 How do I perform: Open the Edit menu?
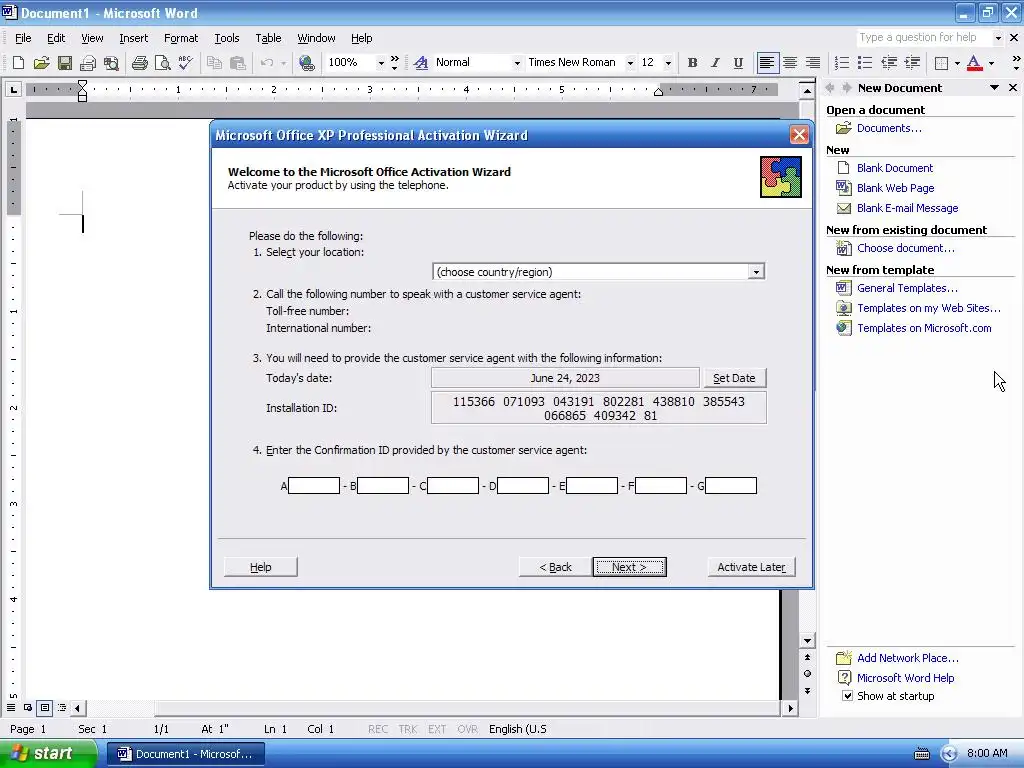pyautogui.click(x=56, y=38)
